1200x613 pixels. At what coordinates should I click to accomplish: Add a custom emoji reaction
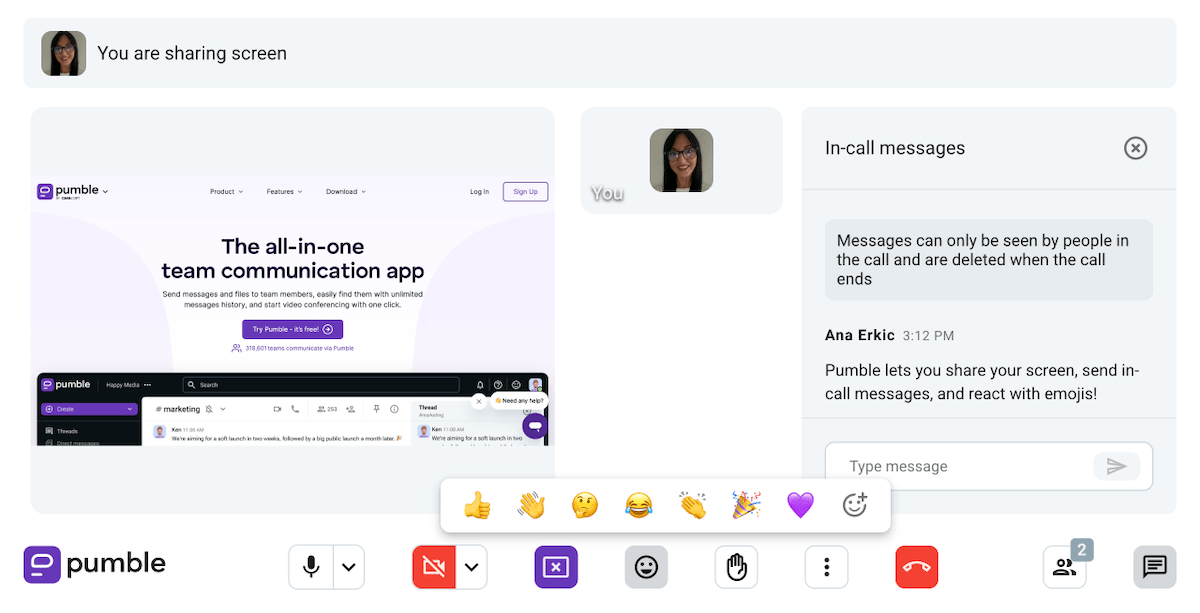854,505
